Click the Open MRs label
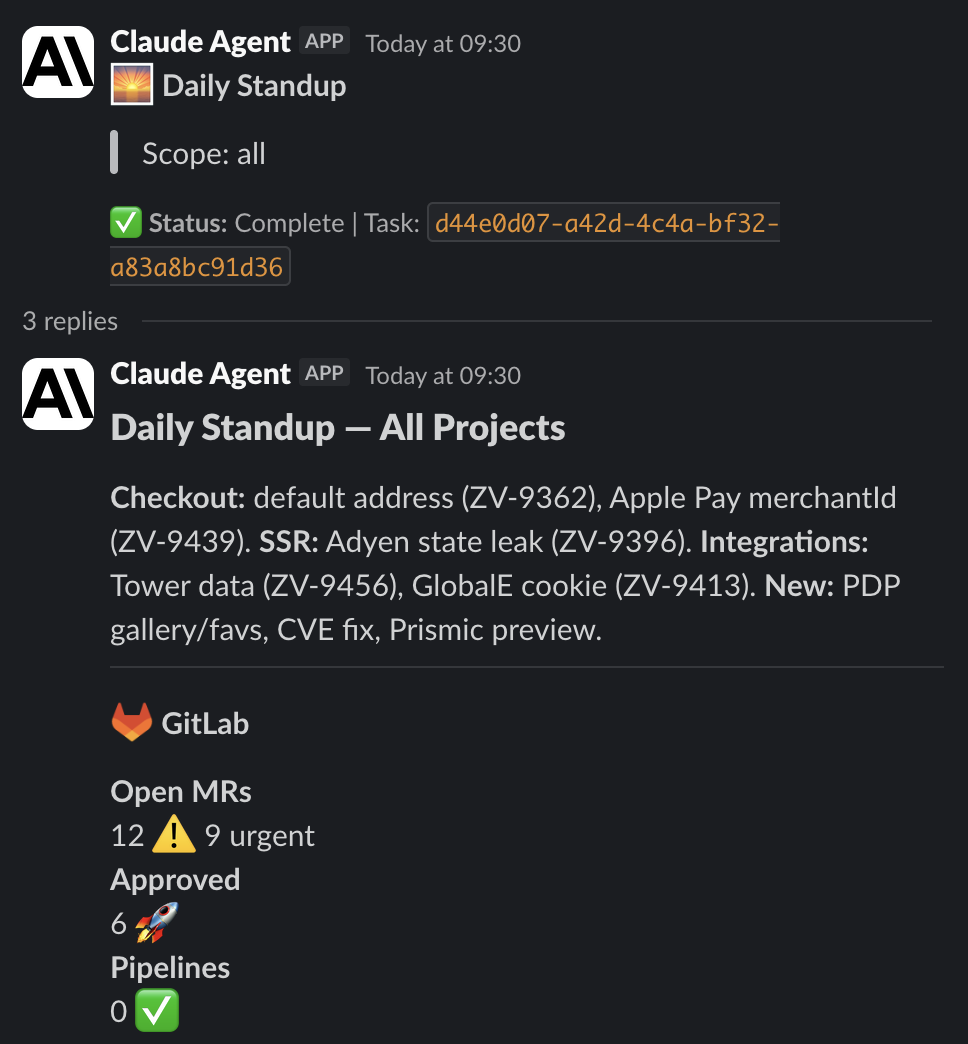 pyautogui.click(x=181, y=792)
